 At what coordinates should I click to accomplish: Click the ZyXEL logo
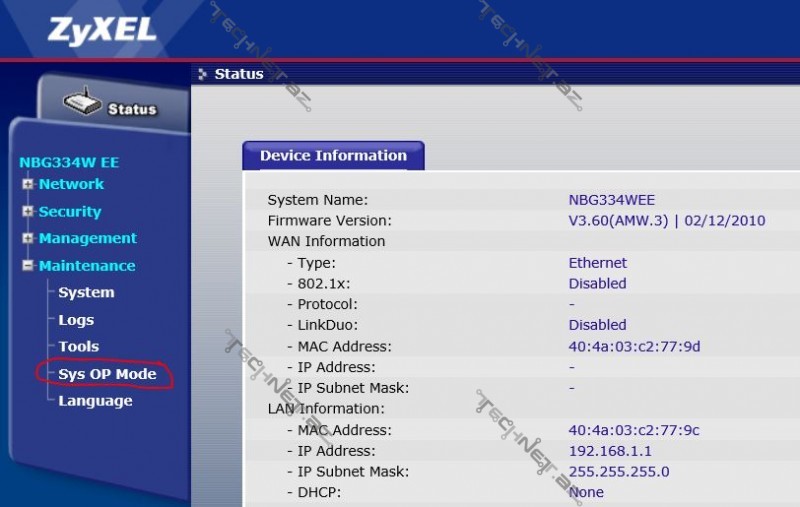pos(102,29)
